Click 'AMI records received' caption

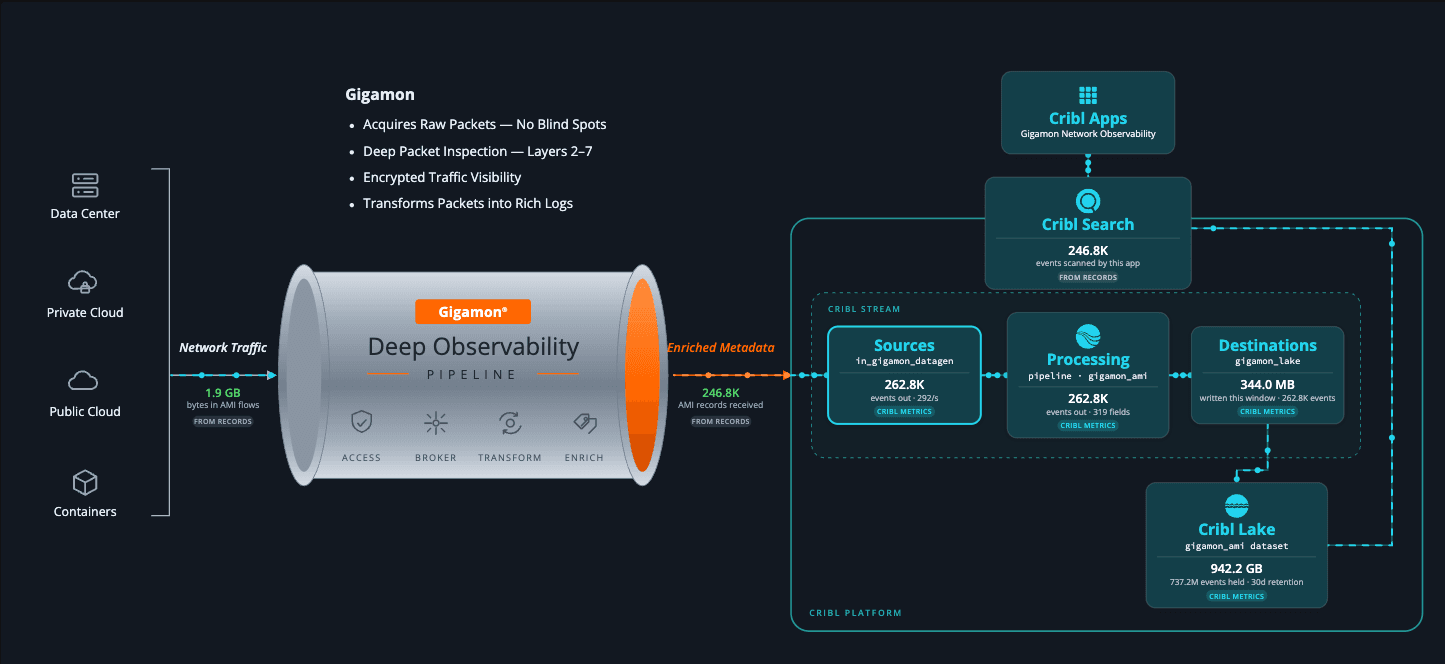pos(720,405)
